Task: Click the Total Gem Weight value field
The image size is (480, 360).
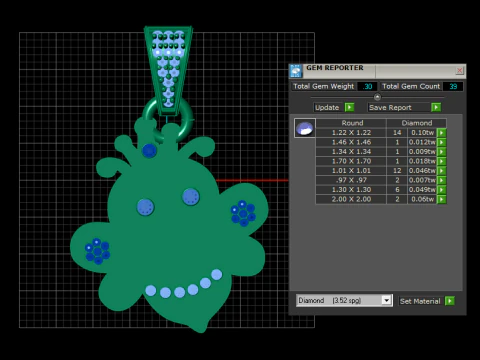Action: (x=367, y=86)
